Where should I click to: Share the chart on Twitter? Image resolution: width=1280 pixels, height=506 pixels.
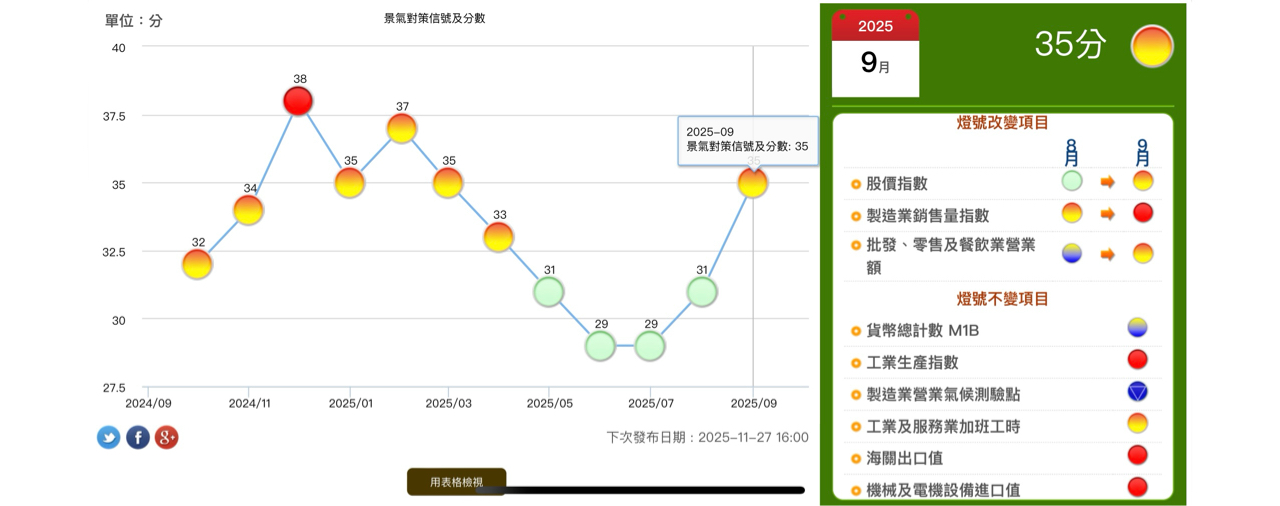108,437
